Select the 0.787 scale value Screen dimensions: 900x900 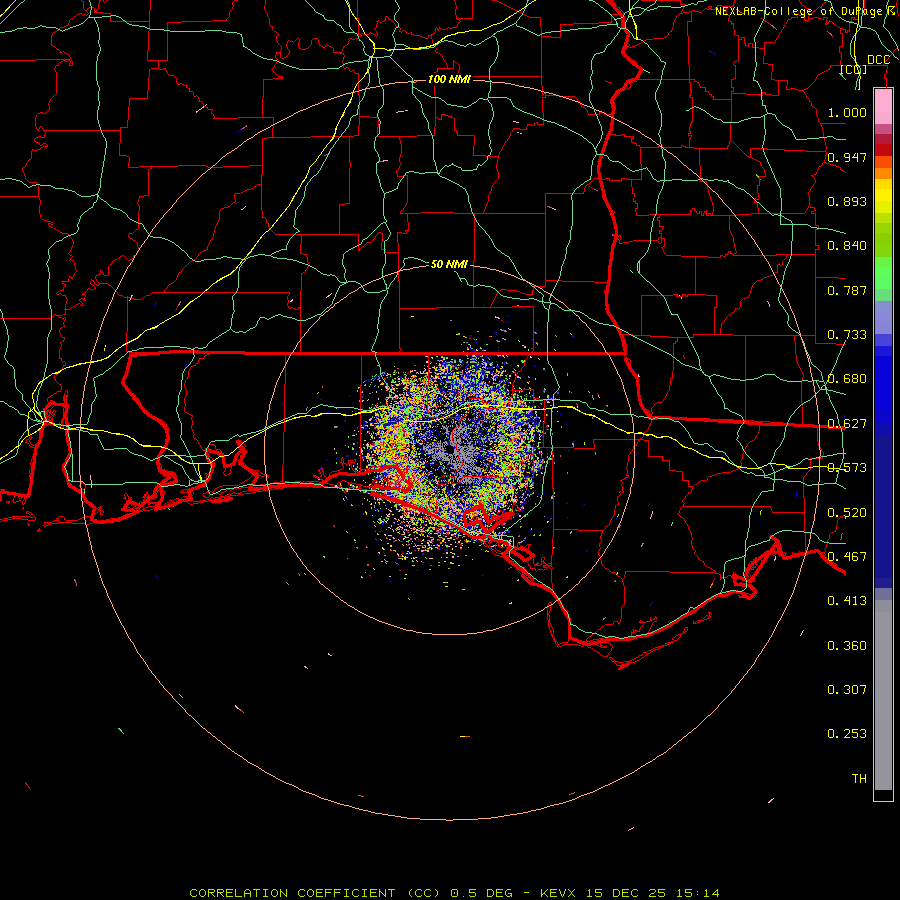pyautogui.click(x=847, y=290)
